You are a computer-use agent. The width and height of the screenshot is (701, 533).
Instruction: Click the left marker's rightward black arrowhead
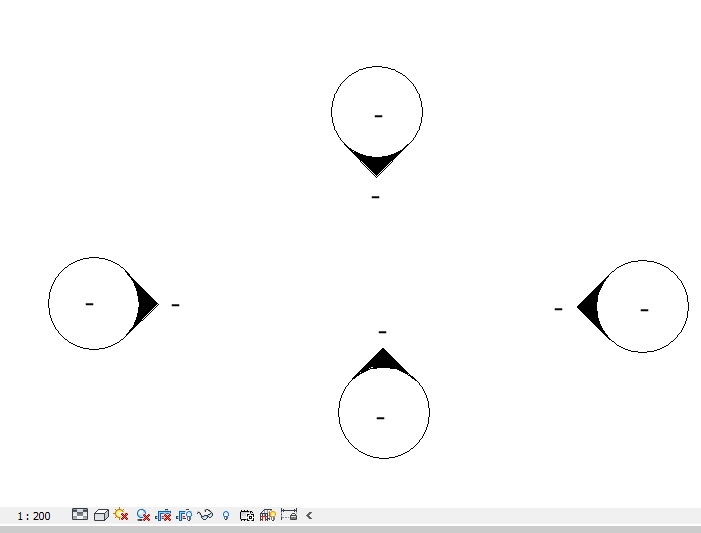tap(146, 304)
